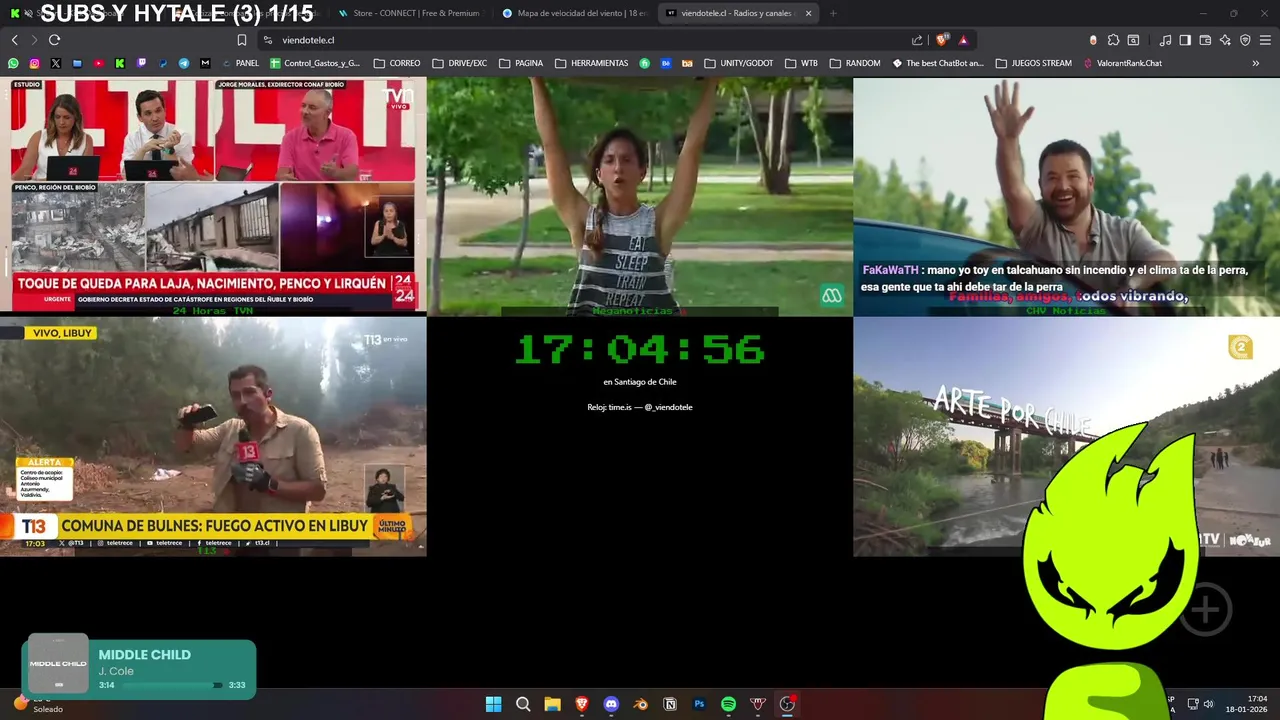Open Brave Shields lion icon
This screenshot has height=720, width=1280.
(x=942, y=40)
